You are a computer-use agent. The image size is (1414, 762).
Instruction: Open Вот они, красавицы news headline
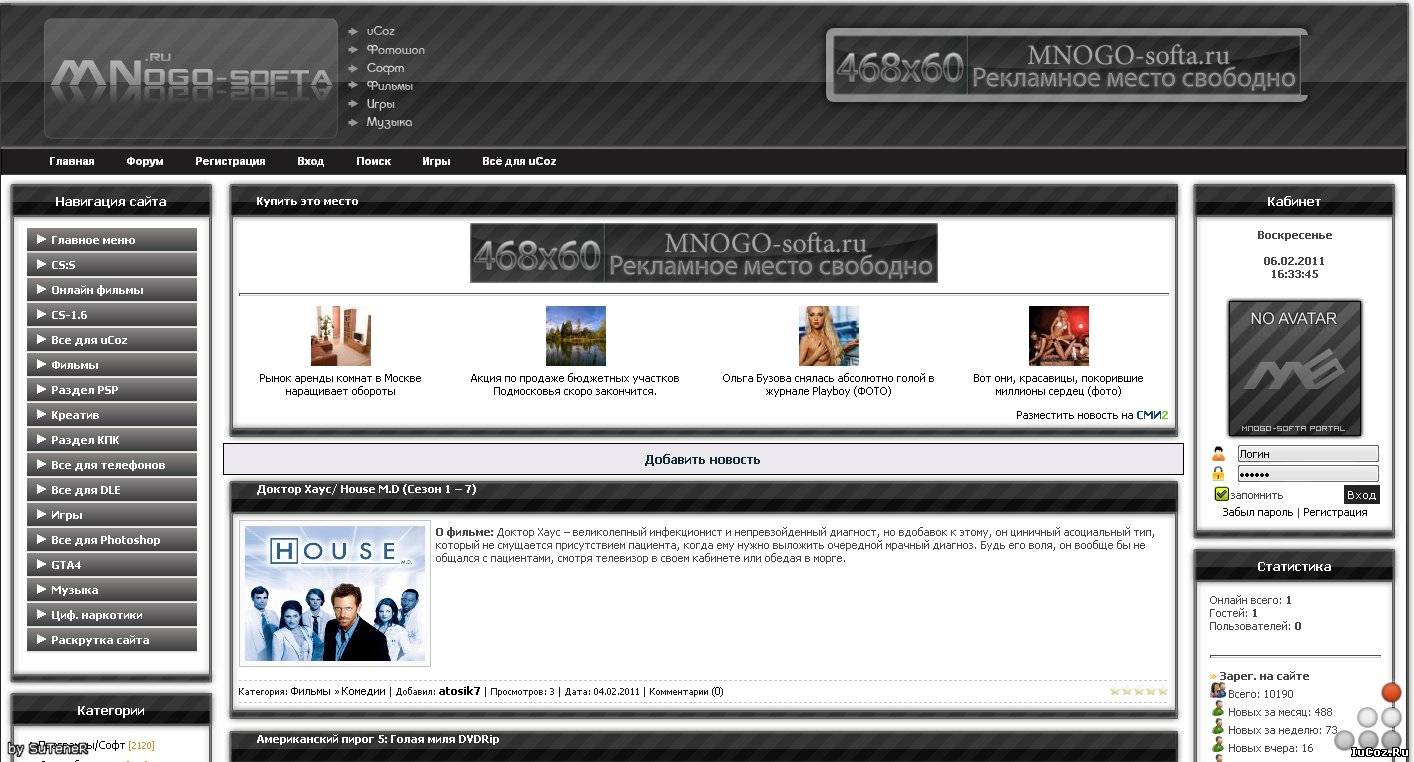coord(1058,385)
